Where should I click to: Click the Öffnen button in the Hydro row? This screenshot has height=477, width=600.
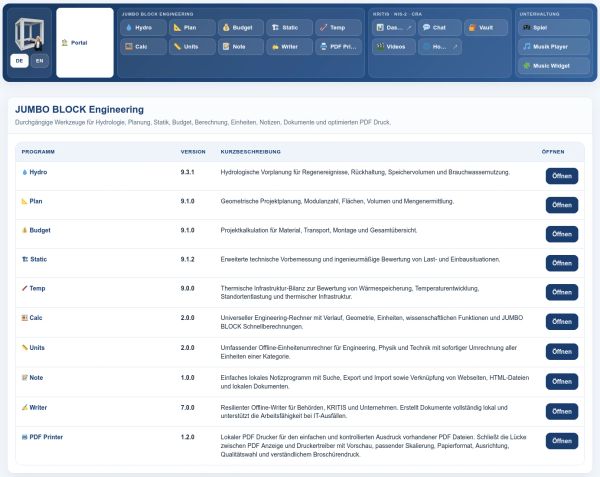[x=562, y=176]
